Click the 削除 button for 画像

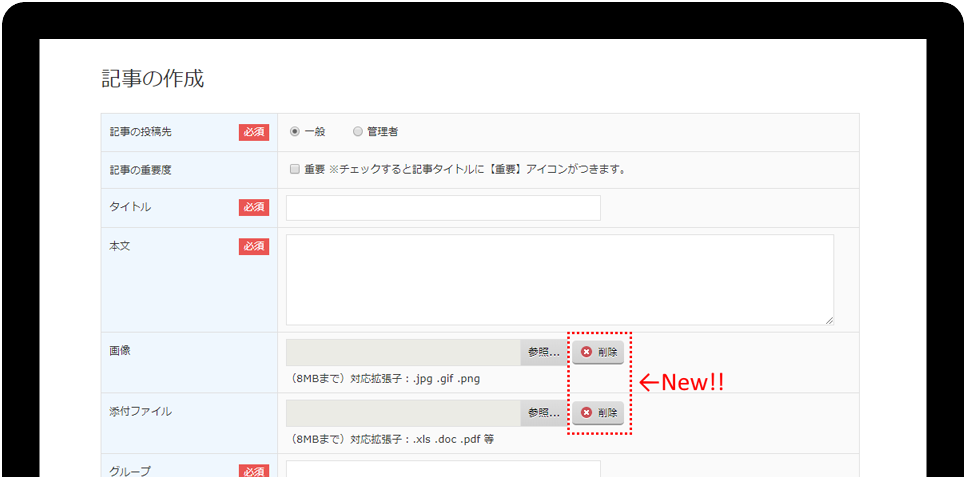coord(598,352)
